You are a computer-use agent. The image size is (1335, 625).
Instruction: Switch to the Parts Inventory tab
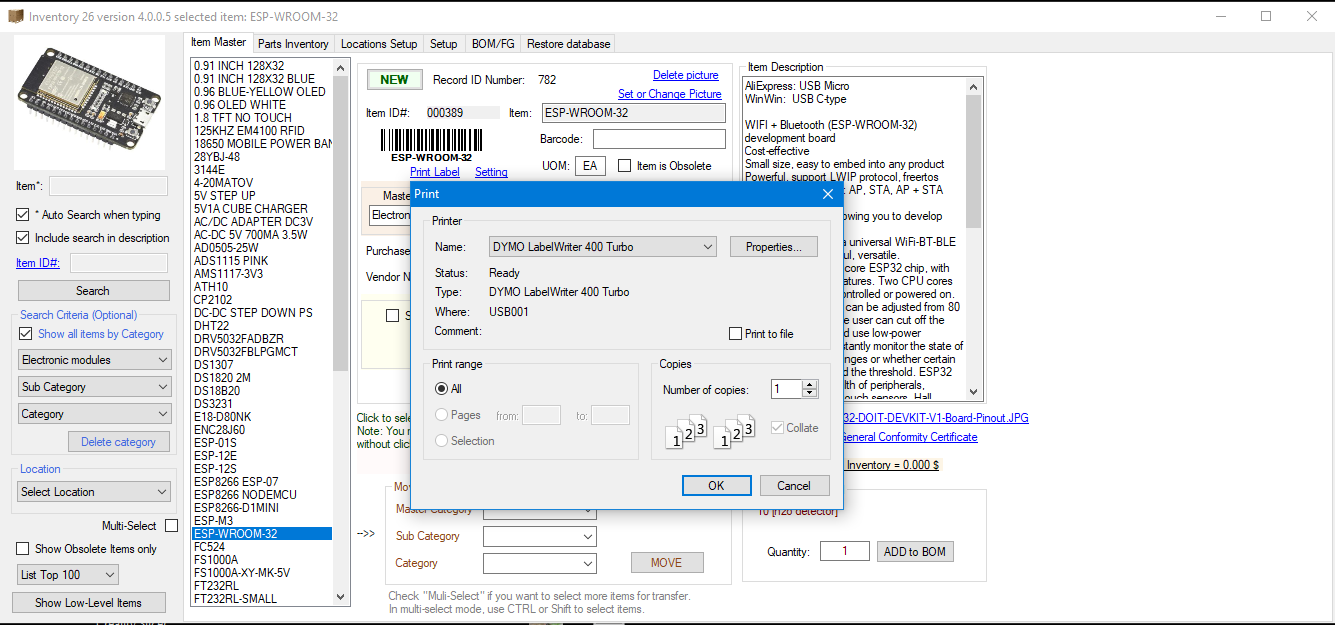click(293, 44)
